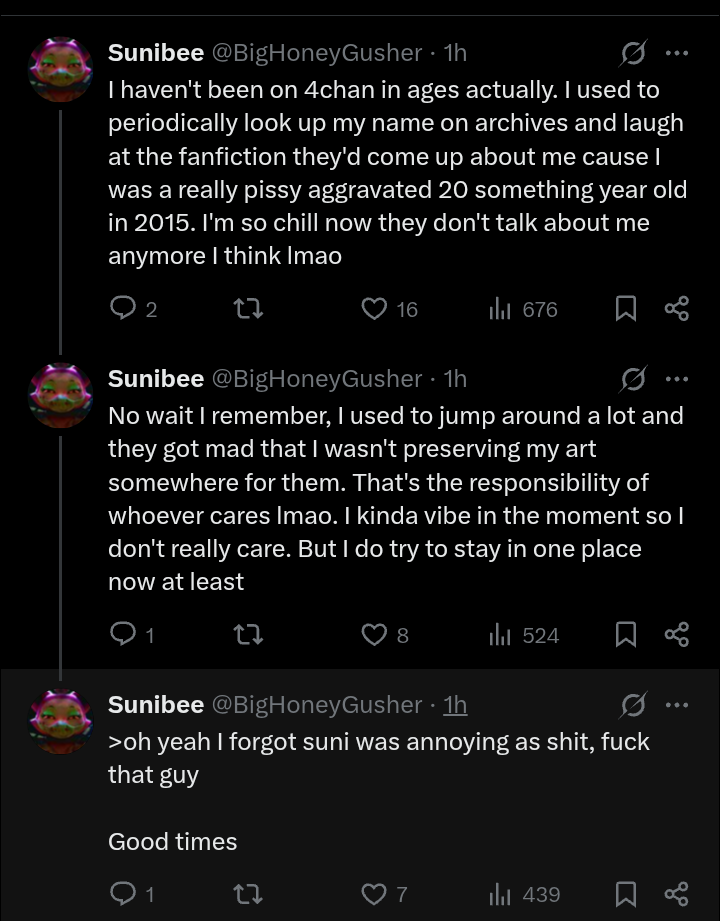The width and height of the screenshot is (720, 921).
Task: Open more options on first tweet
Action: pyautogui.click(x=677, y=53)
